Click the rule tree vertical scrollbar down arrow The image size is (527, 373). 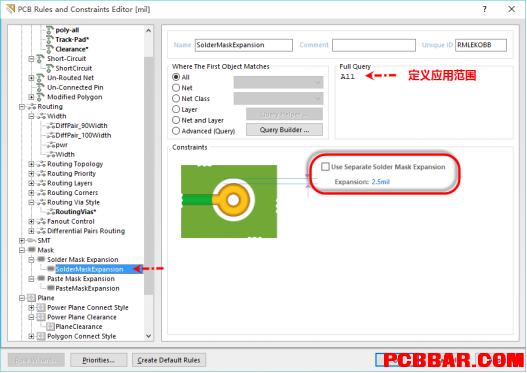point(149,336)
